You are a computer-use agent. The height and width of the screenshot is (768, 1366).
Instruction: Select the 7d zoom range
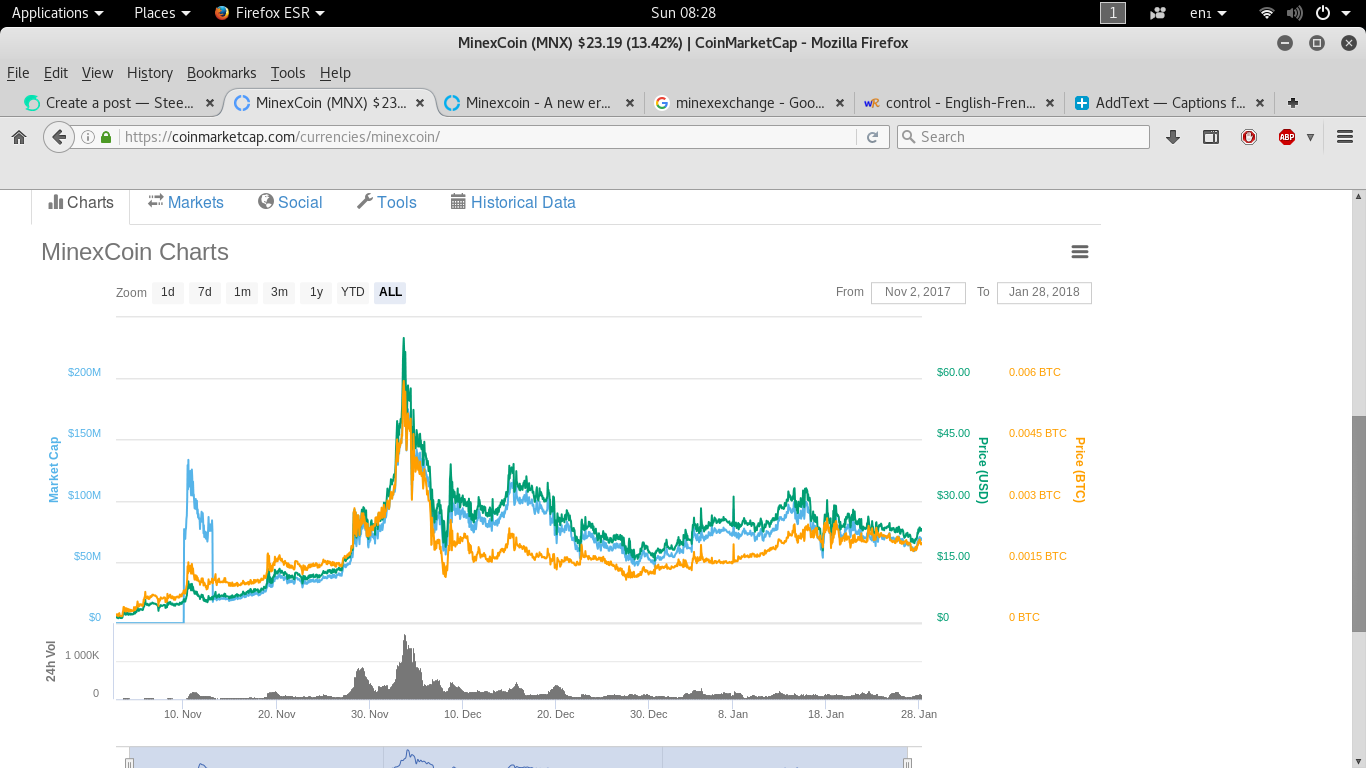point(205,292)
